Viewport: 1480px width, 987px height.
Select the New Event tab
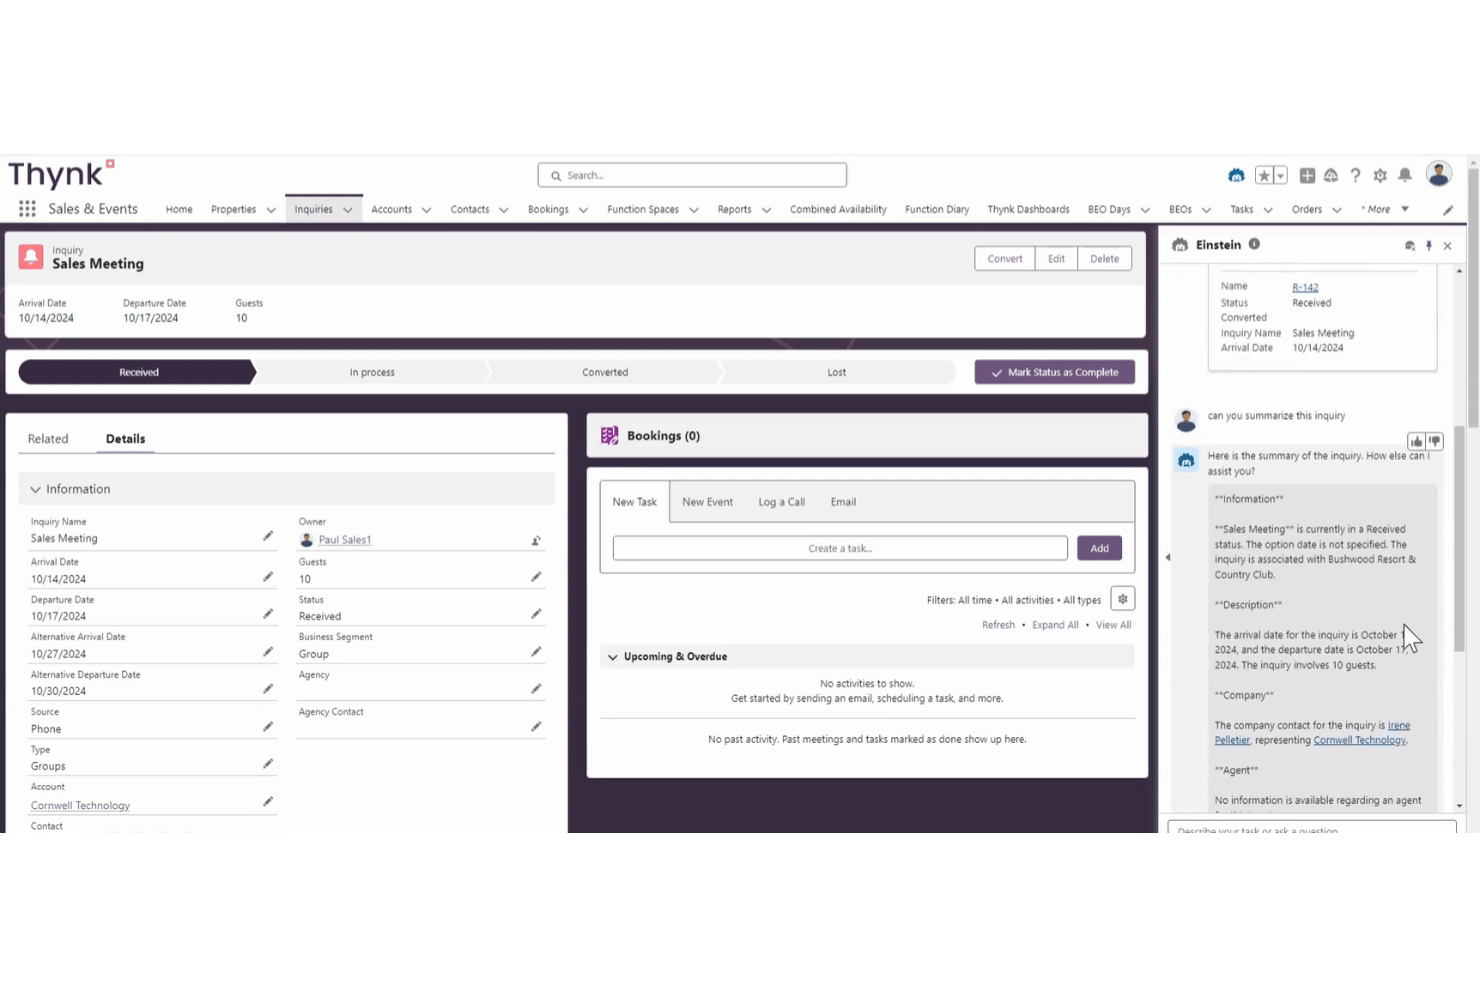[x=707, y=502]
